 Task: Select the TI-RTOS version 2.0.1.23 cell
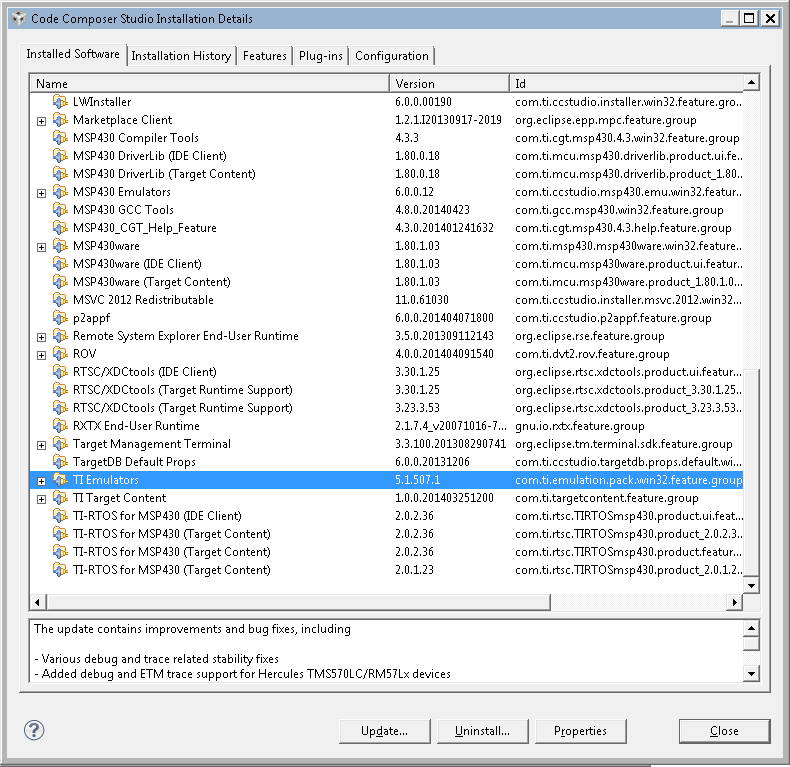414,570
